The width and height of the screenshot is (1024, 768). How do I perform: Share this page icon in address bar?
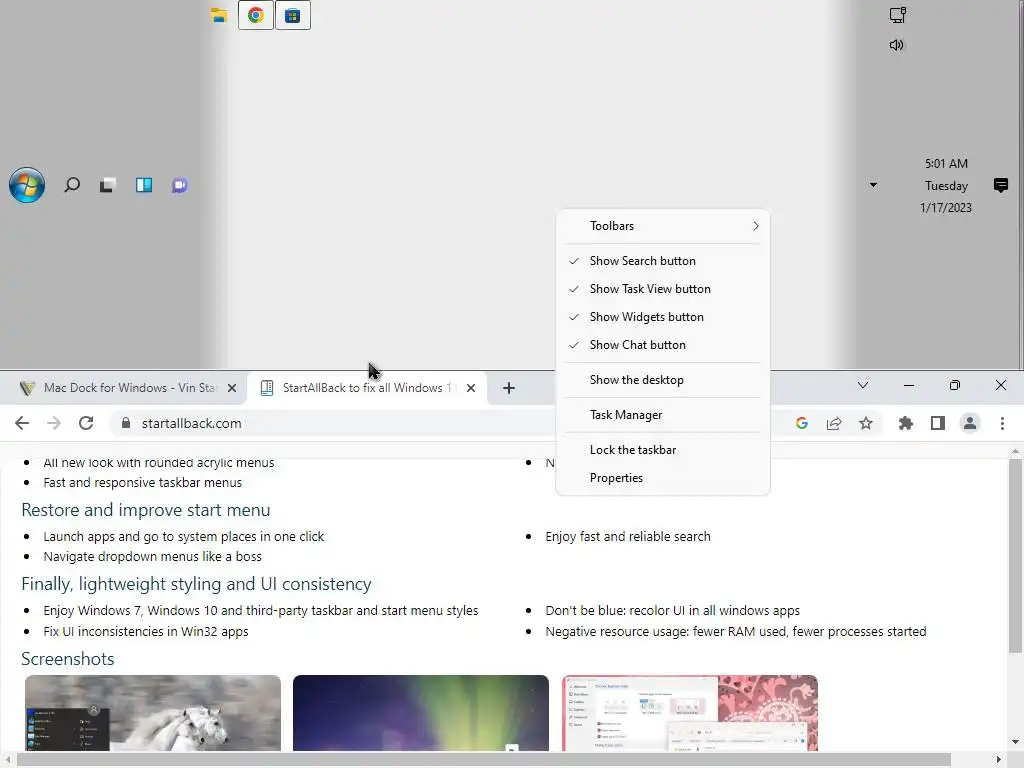click(x=834, y=423)
